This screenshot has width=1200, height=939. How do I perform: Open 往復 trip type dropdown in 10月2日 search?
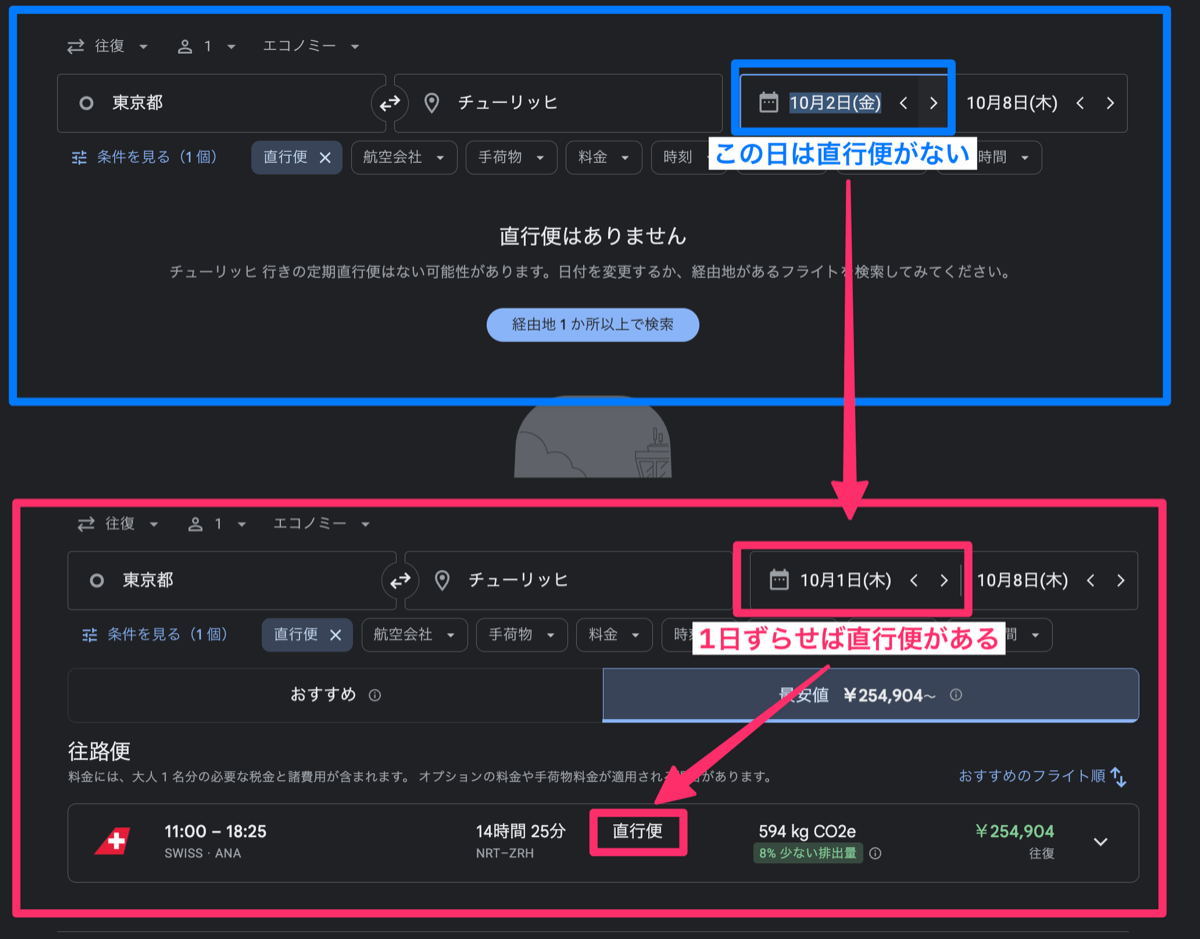pos(108,46)
